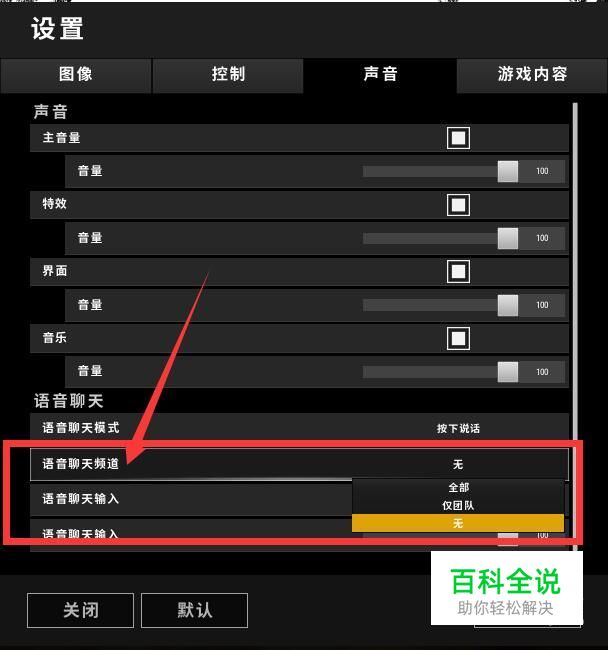Screen dimensions: 608x650
Task: Select the 声音 tab
Action: click(x=380, y=75)
